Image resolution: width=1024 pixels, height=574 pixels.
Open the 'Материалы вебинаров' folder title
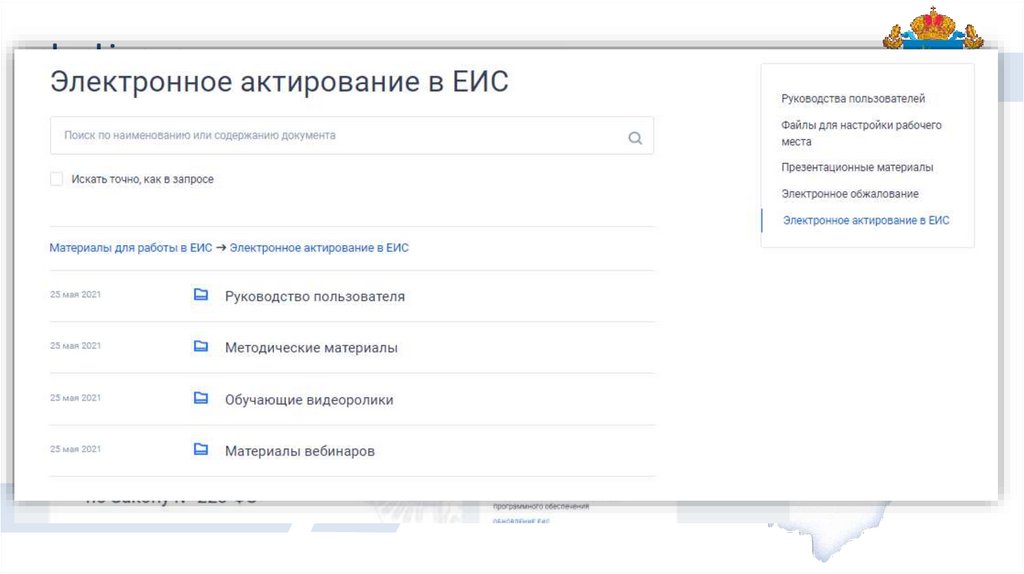pos(300,451)
